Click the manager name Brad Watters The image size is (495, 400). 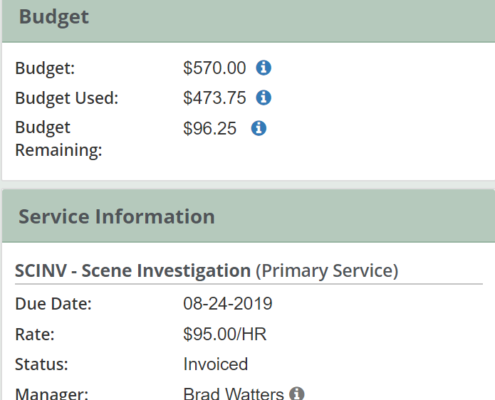point(233,394)
